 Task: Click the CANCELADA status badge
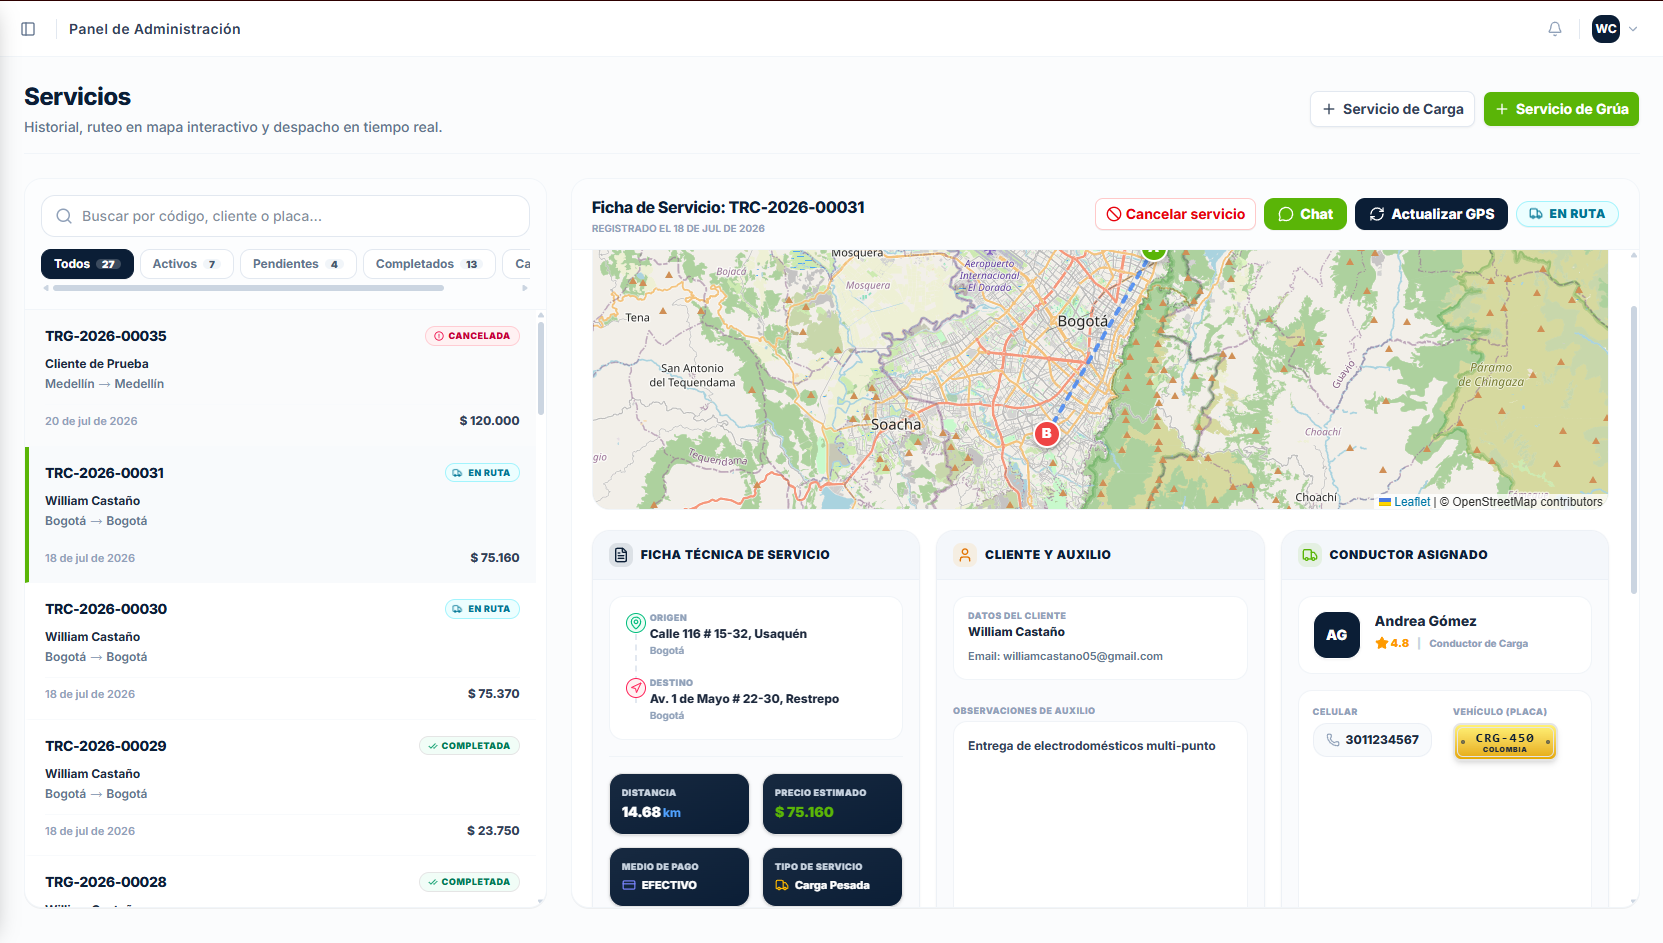(x=472, y=336)
